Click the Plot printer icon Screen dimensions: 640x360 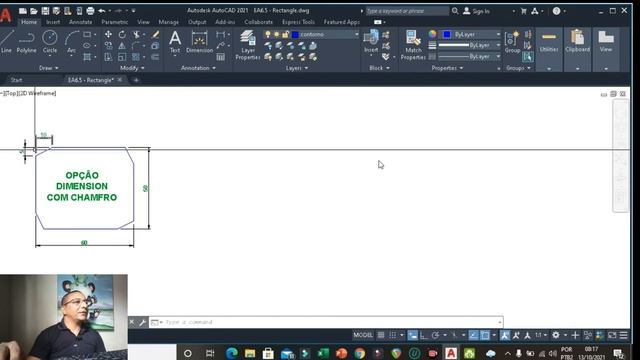[90, 11]
